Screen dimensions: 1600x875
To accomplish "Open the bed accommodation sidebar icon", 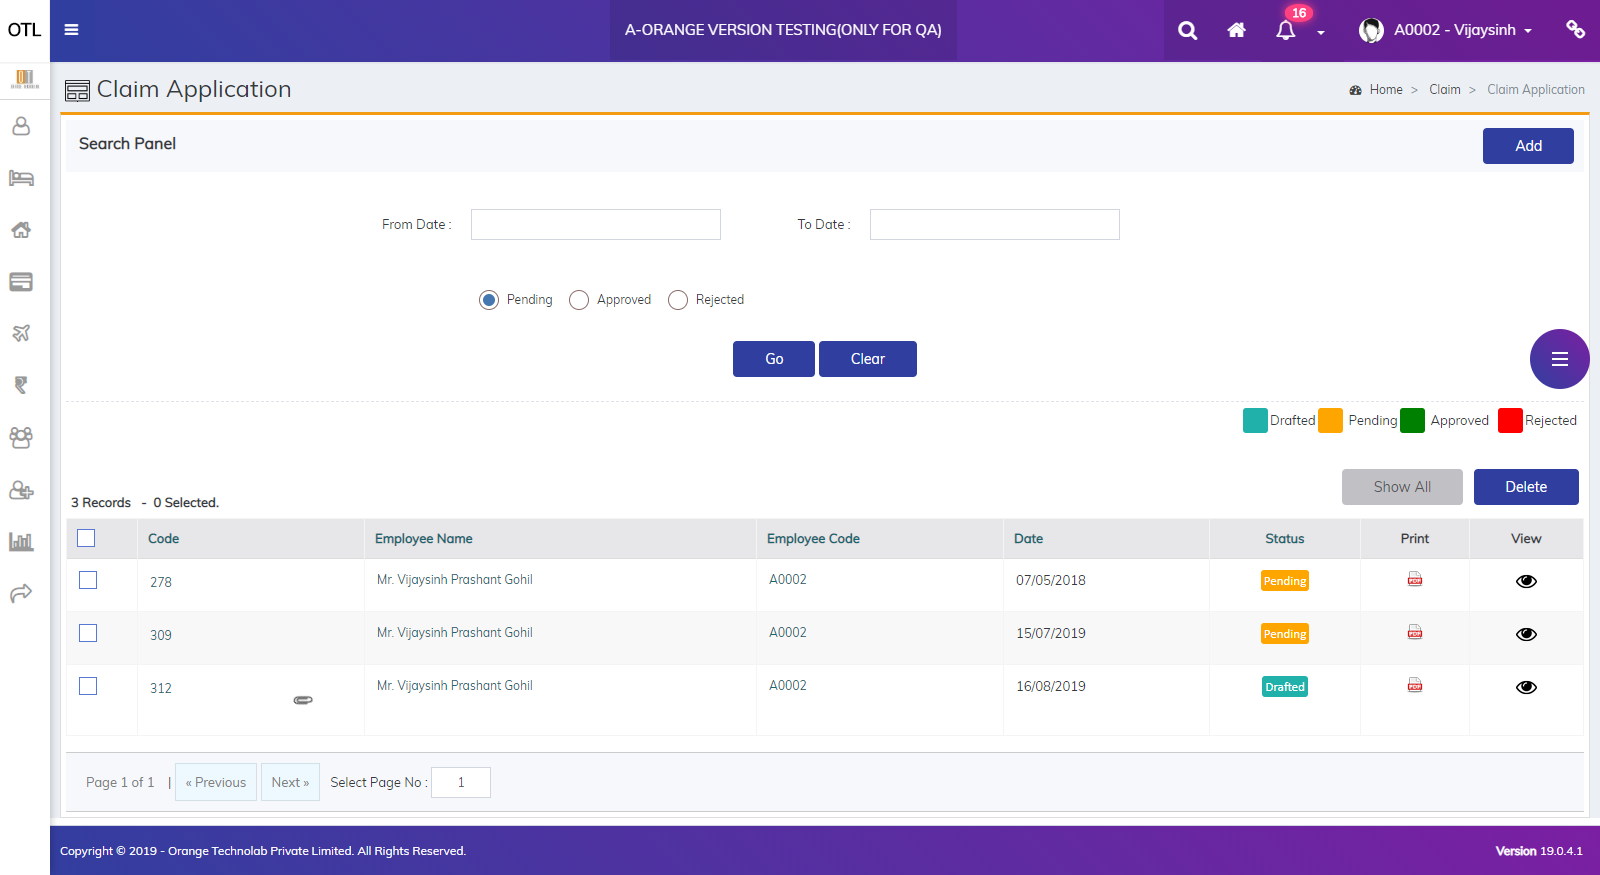I will point(21,178).
